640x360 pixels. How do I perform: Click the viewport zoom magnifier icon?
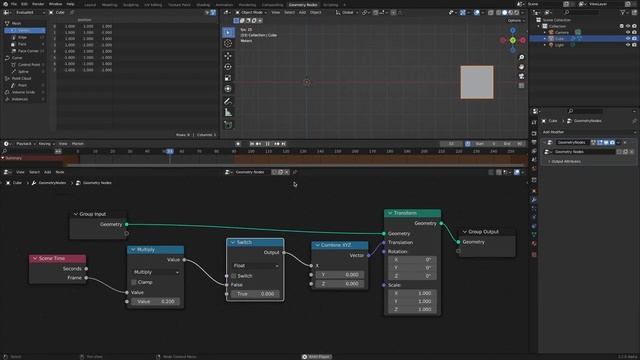(x=521, y=57)
